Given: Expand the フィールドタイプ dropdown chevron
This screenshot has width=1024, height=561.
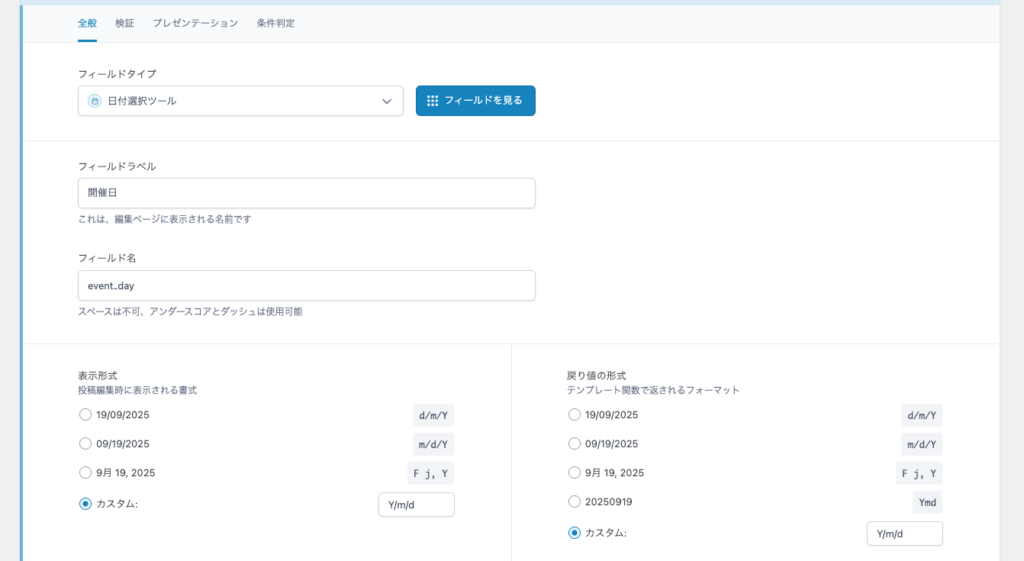Looking at the screenshot, I should pos(387,101).
